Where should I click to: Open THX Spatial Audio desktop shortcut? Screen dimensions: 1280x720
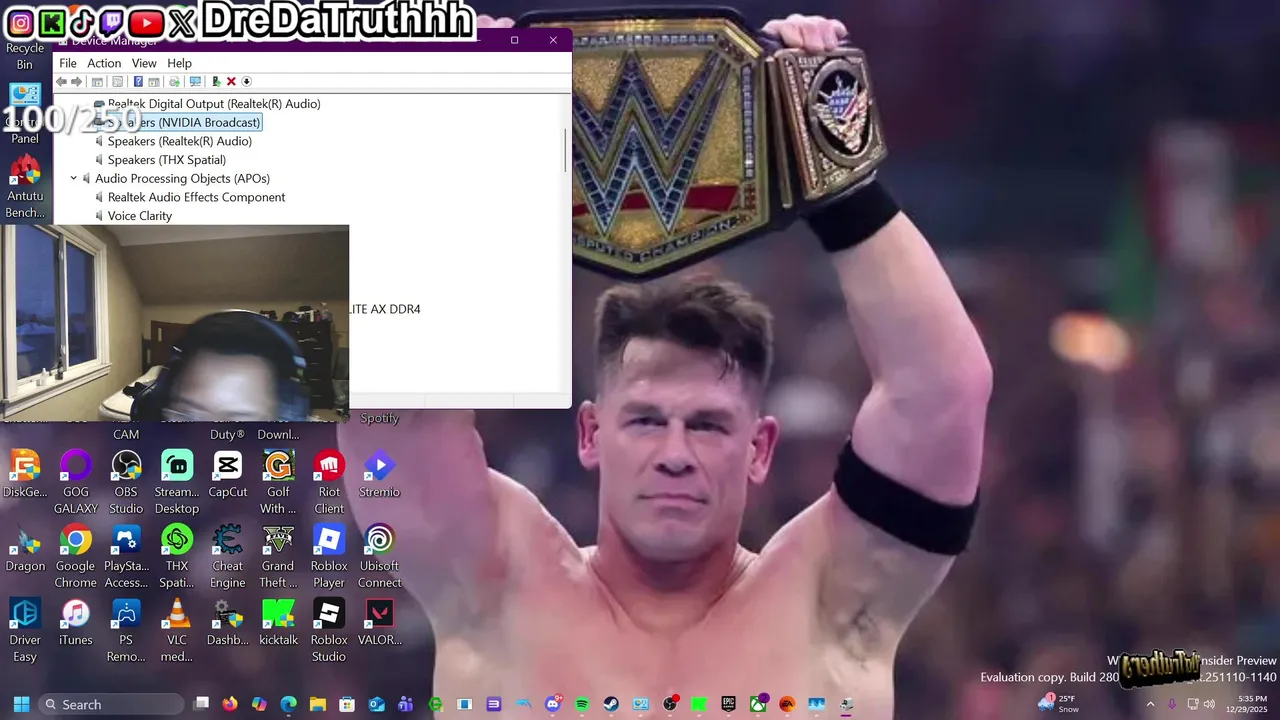[177, 556]
